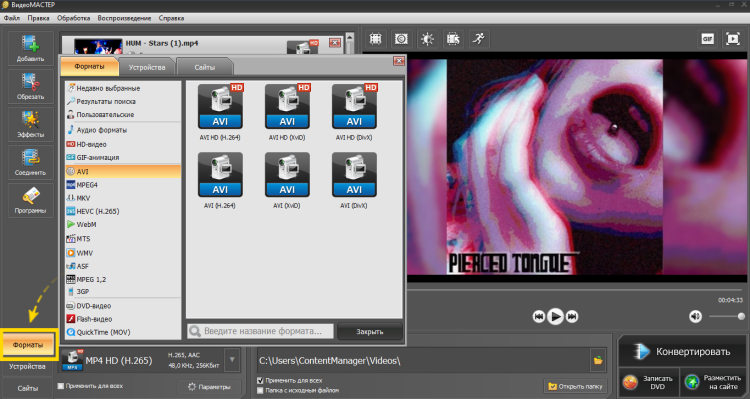Click Записать DVD button

click(648, 382)
